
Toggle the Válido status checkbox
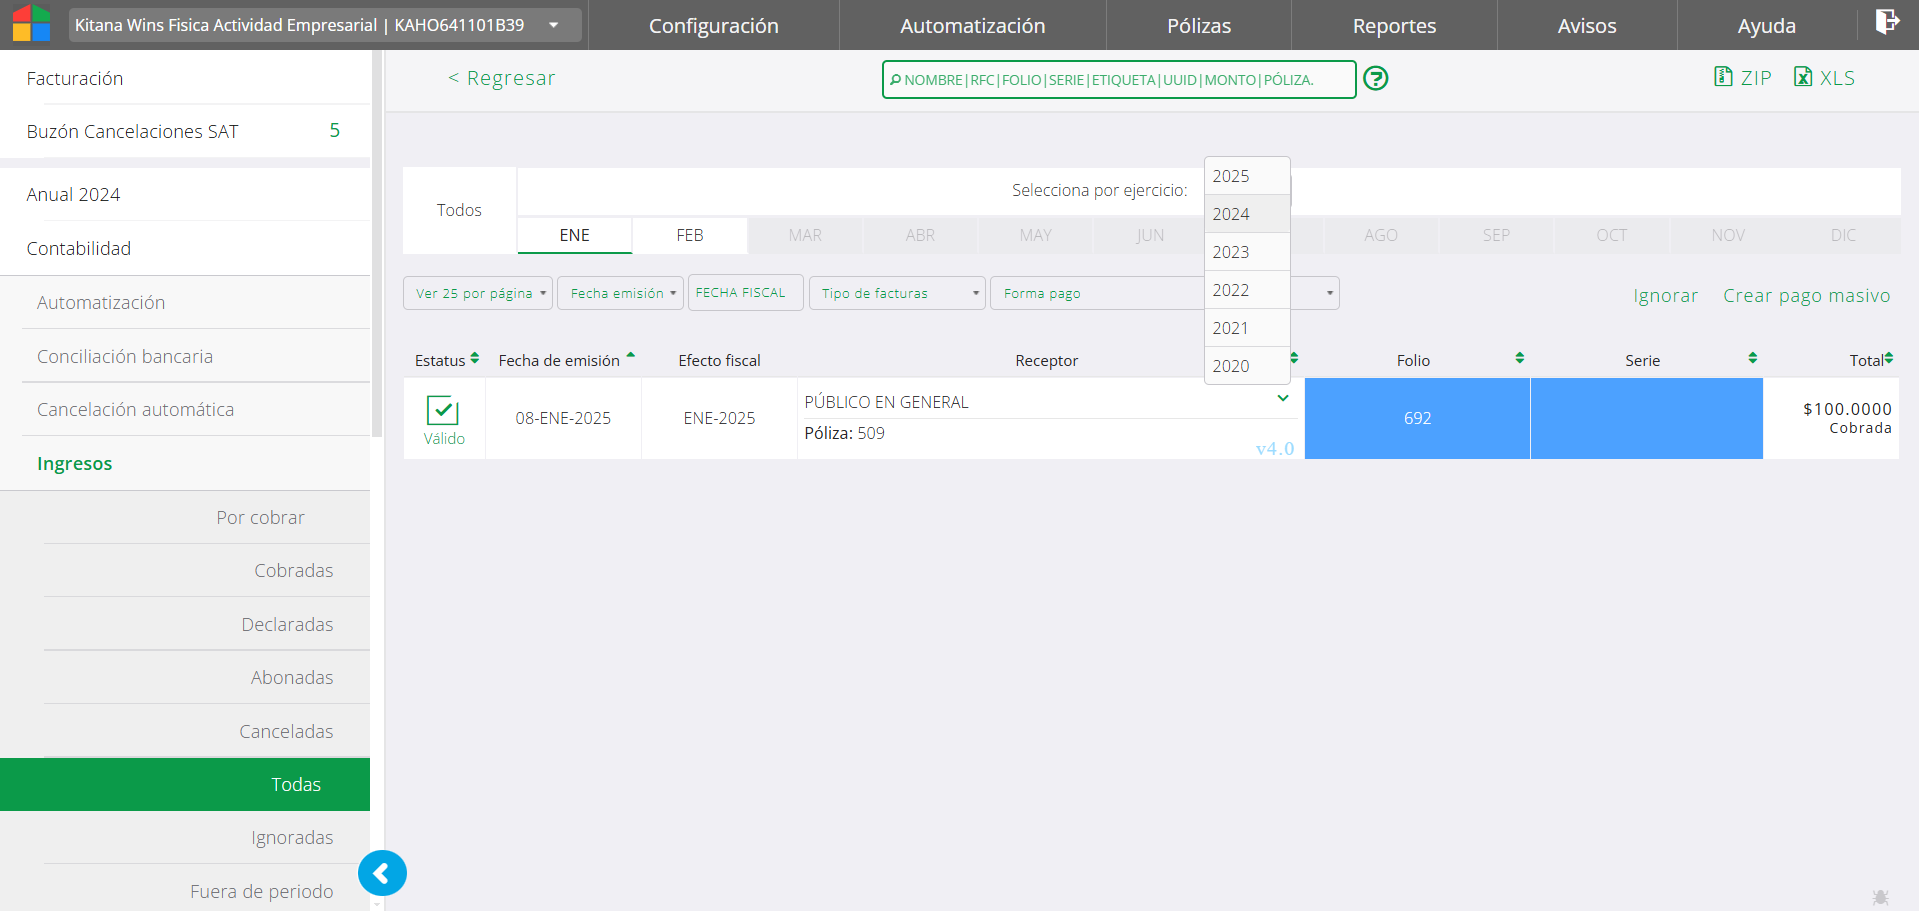443,411
